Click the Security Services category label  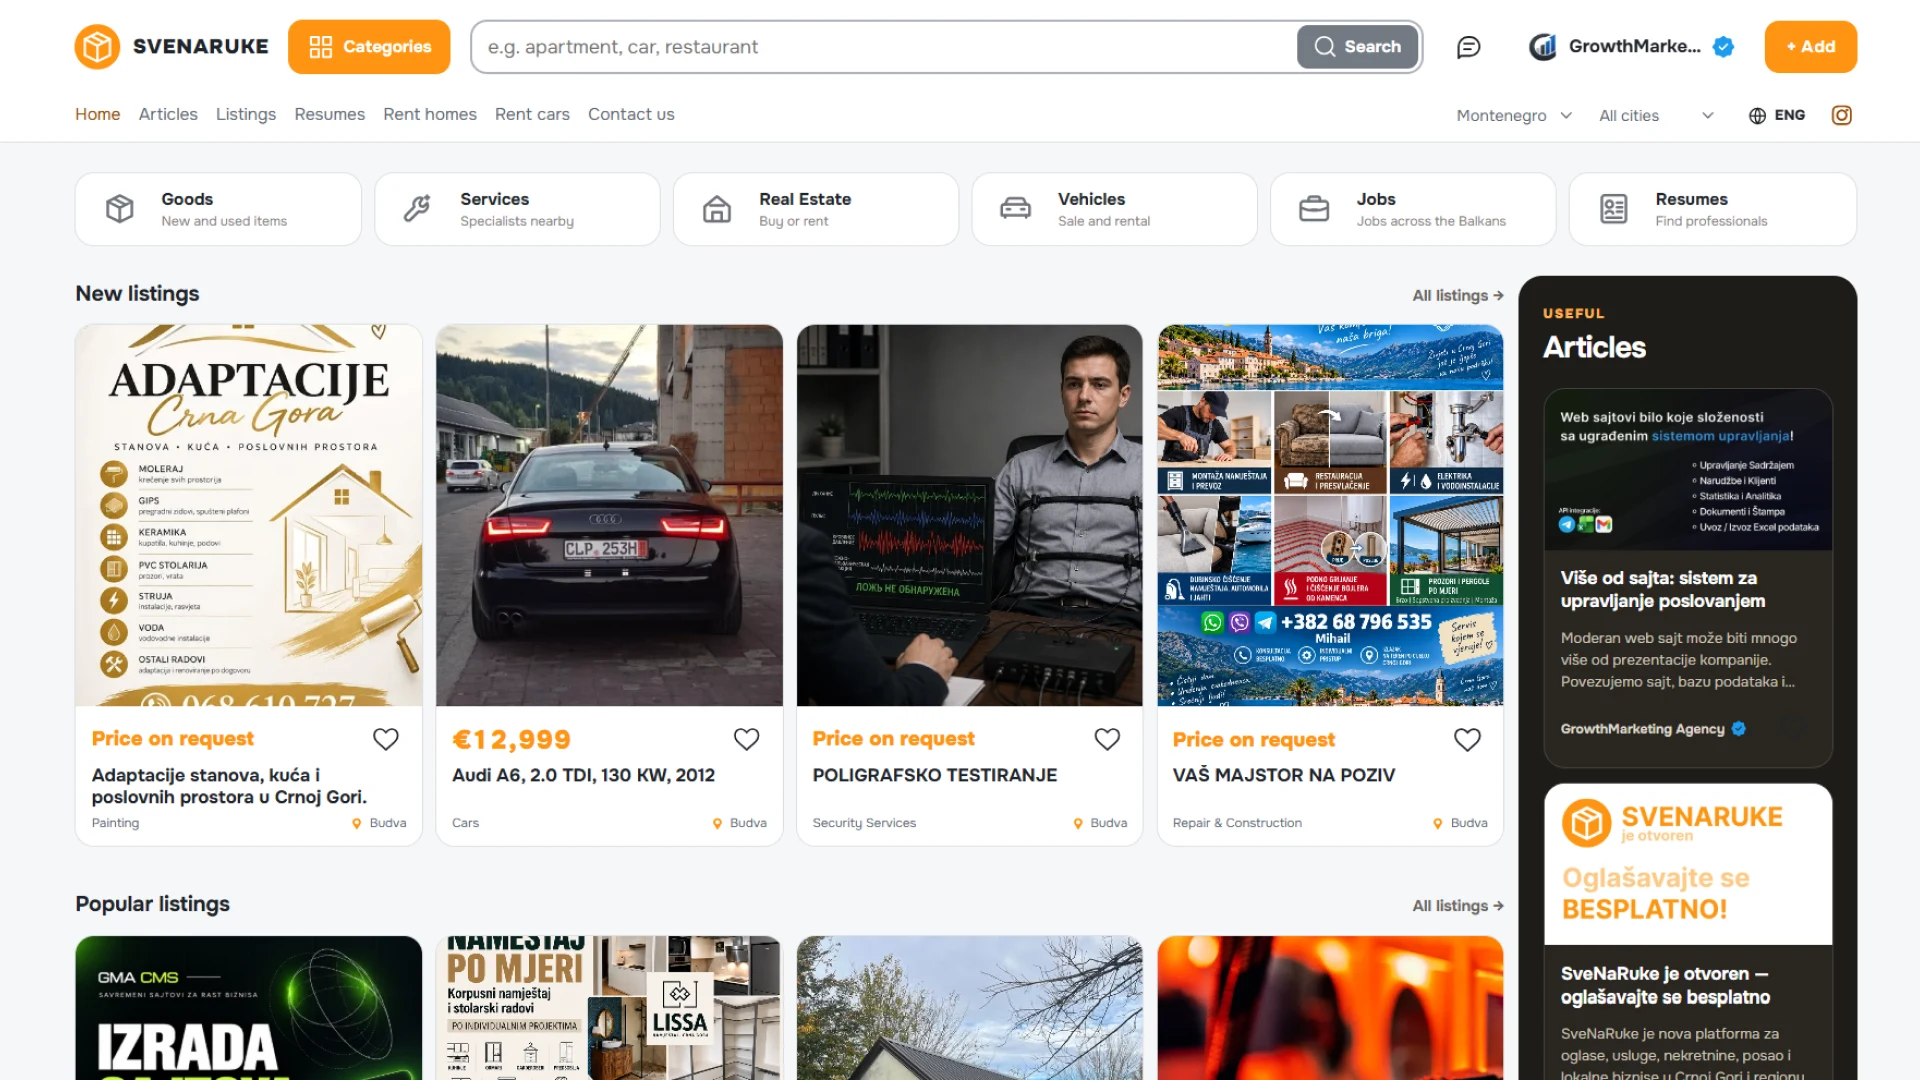tap(864, 823)
